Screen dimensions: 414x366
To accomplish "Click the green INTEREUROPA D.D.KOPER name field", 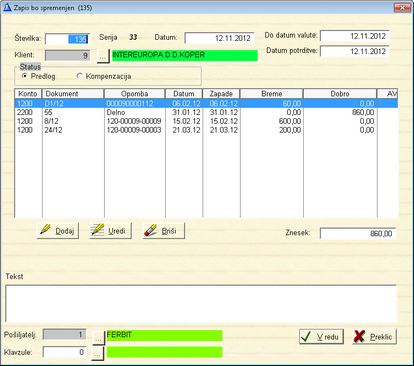I will [185, 55].
